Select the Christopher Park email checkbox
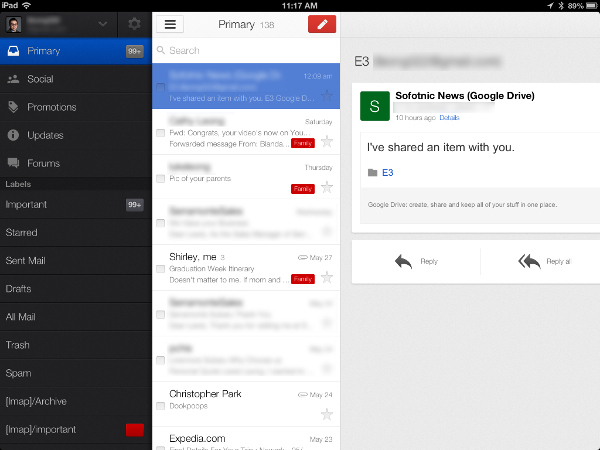 (160, 405)
